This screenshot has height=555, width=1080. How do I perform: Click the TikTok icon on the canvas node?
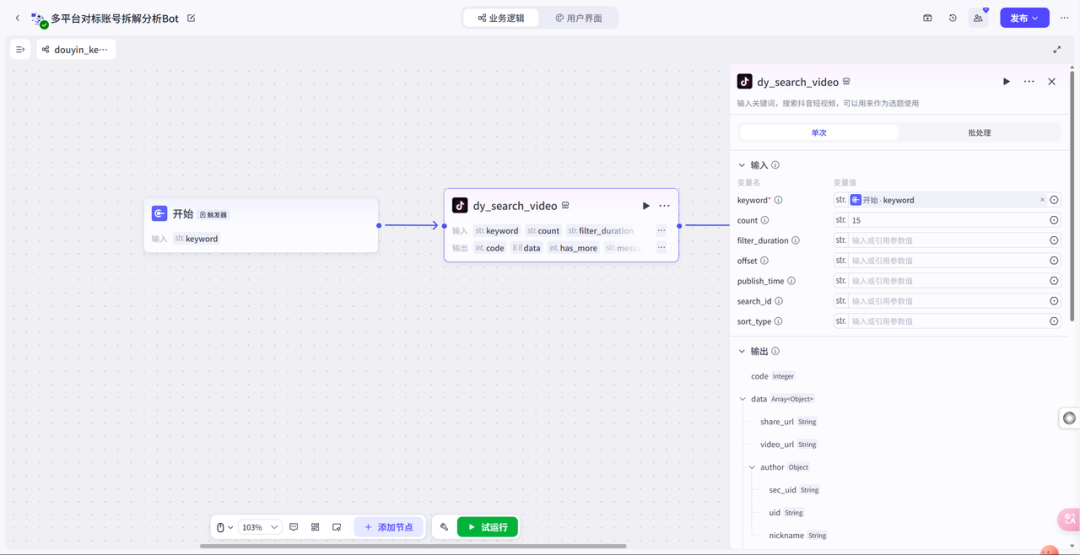coord(459,205)
